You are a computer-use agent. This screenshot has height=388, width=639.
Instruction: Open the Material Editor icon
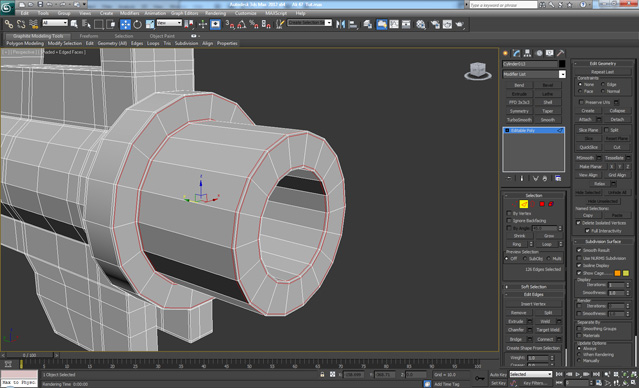[x=421, y=24]
